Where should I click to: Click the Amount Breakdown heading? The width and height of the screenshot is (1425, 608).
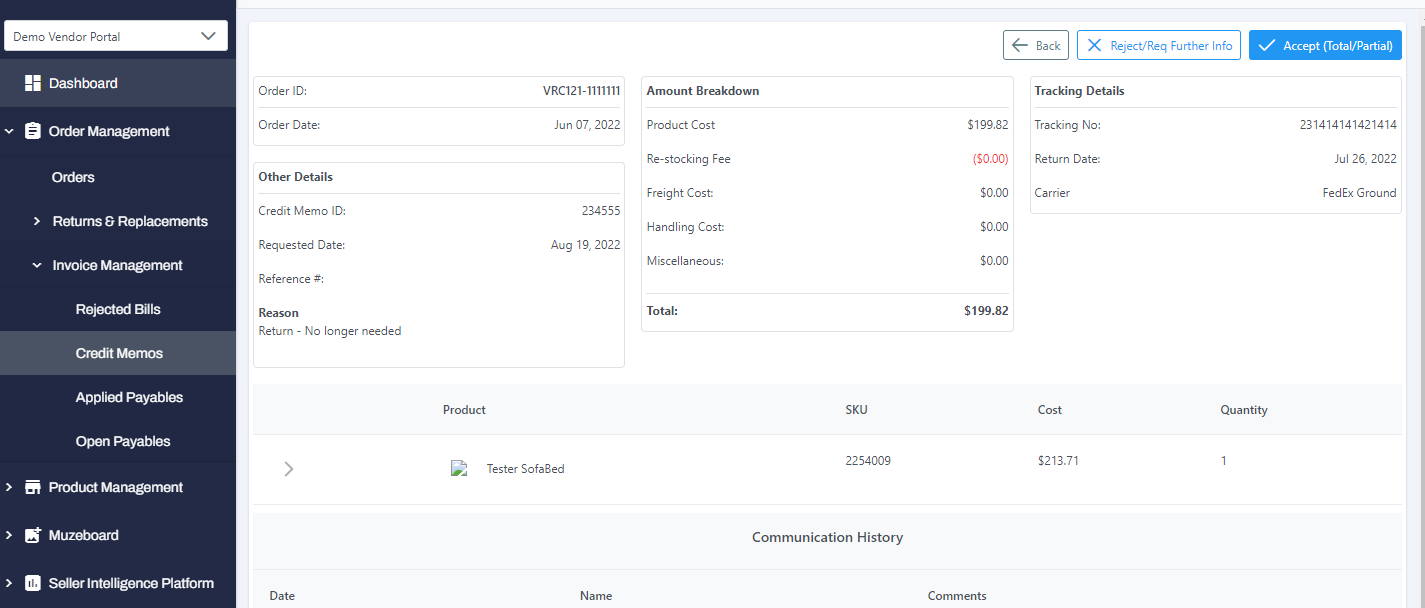click(703, 91)
